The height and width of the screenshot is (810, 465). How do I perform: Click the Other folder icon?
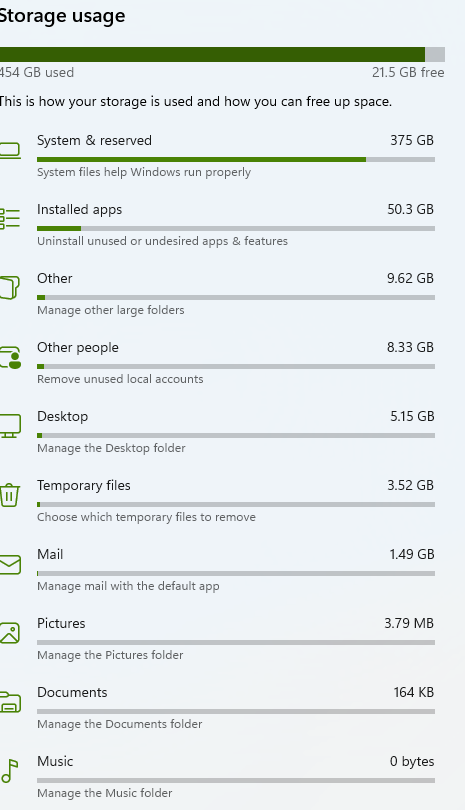point(9,288)
